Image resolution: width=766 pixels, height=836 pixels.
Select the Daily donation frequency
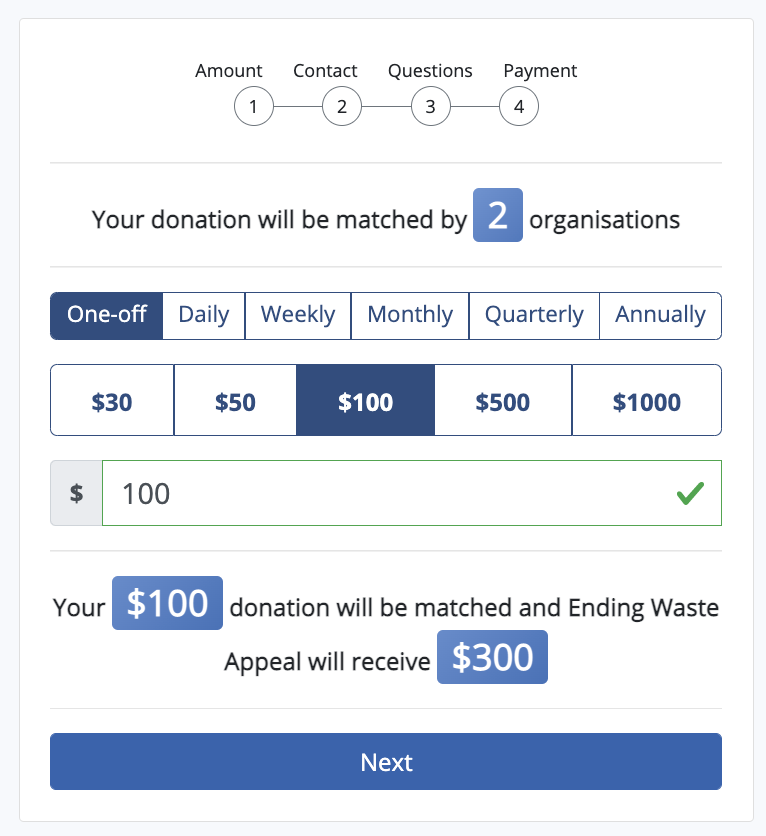203,315
